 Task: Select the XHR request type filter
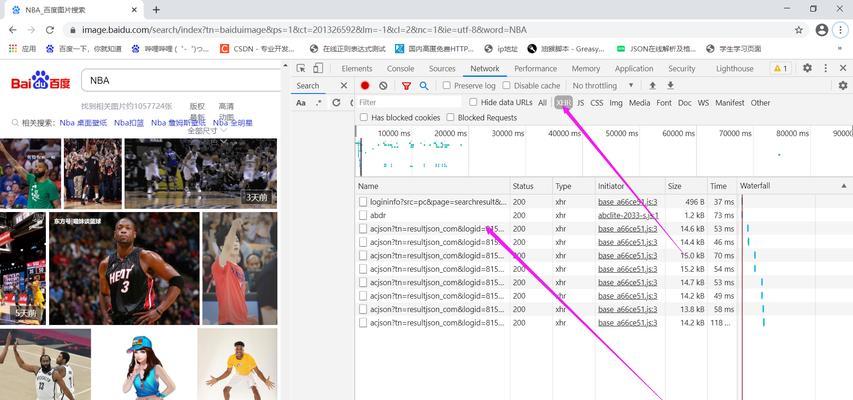point(563,102)
